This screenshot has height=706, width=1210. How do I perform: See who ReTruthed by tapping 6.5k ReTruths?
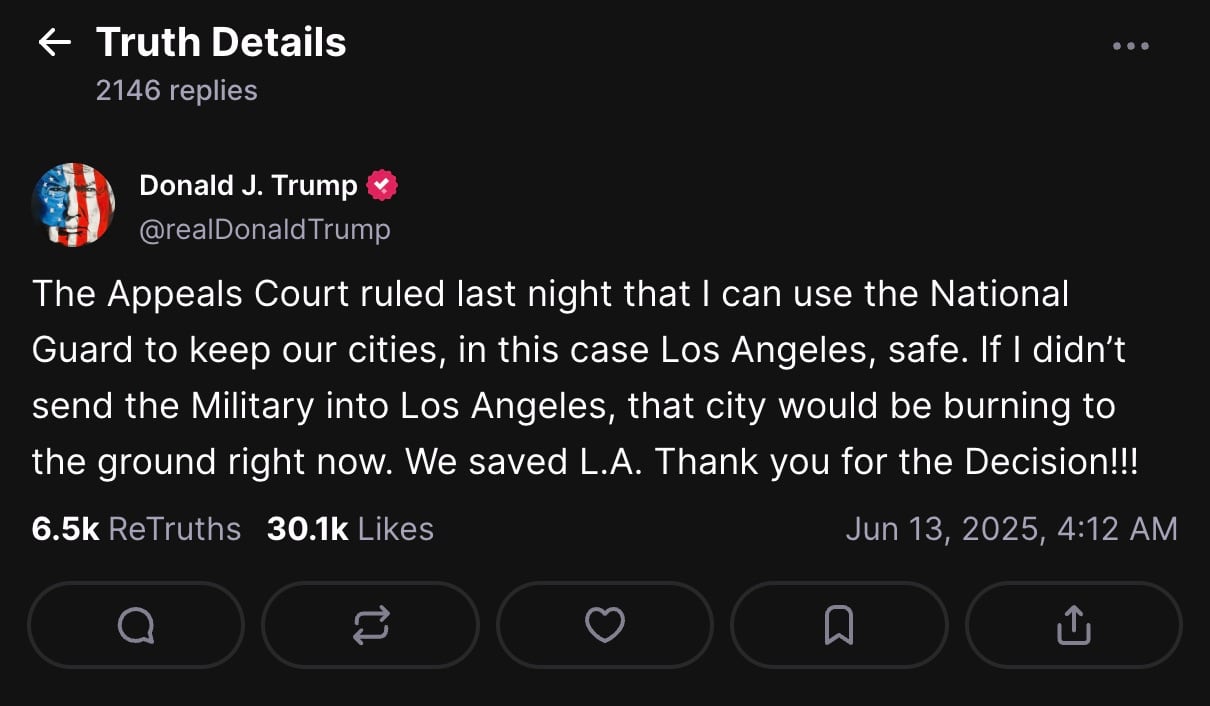point(136,528)
